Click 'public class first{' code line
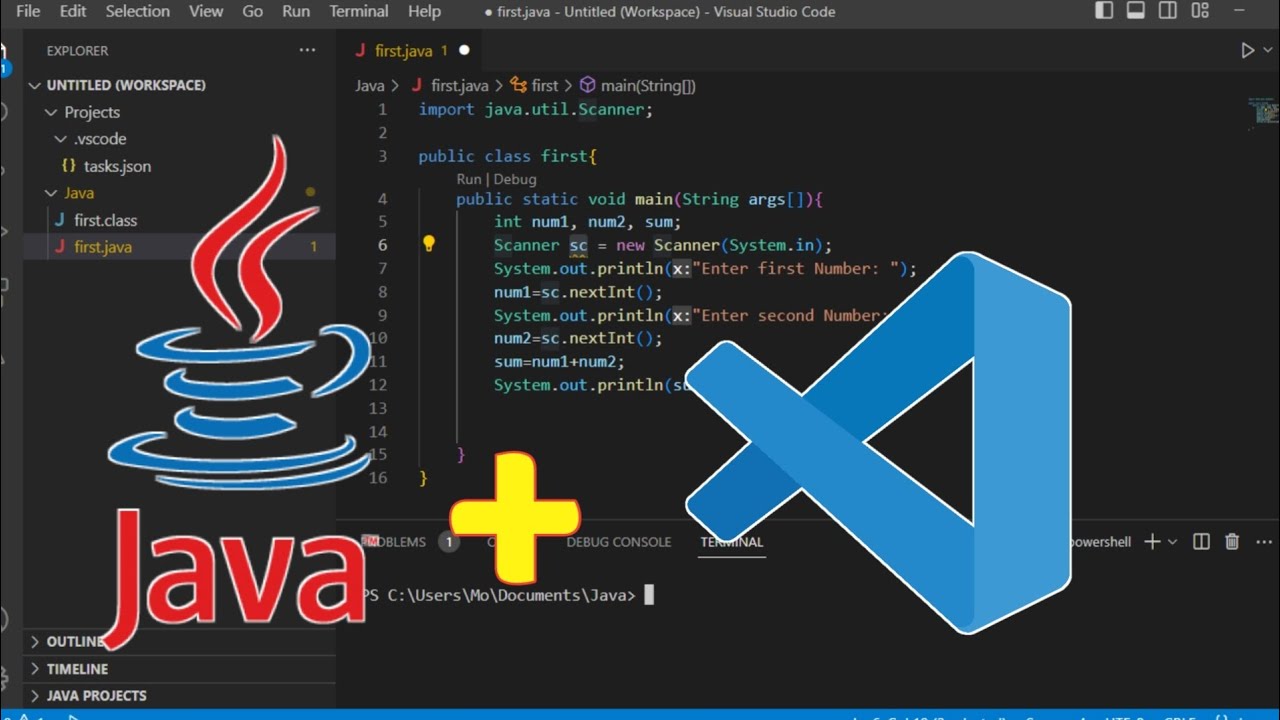Viewport: 1280px width, 720px height. [x=507, y=156]
